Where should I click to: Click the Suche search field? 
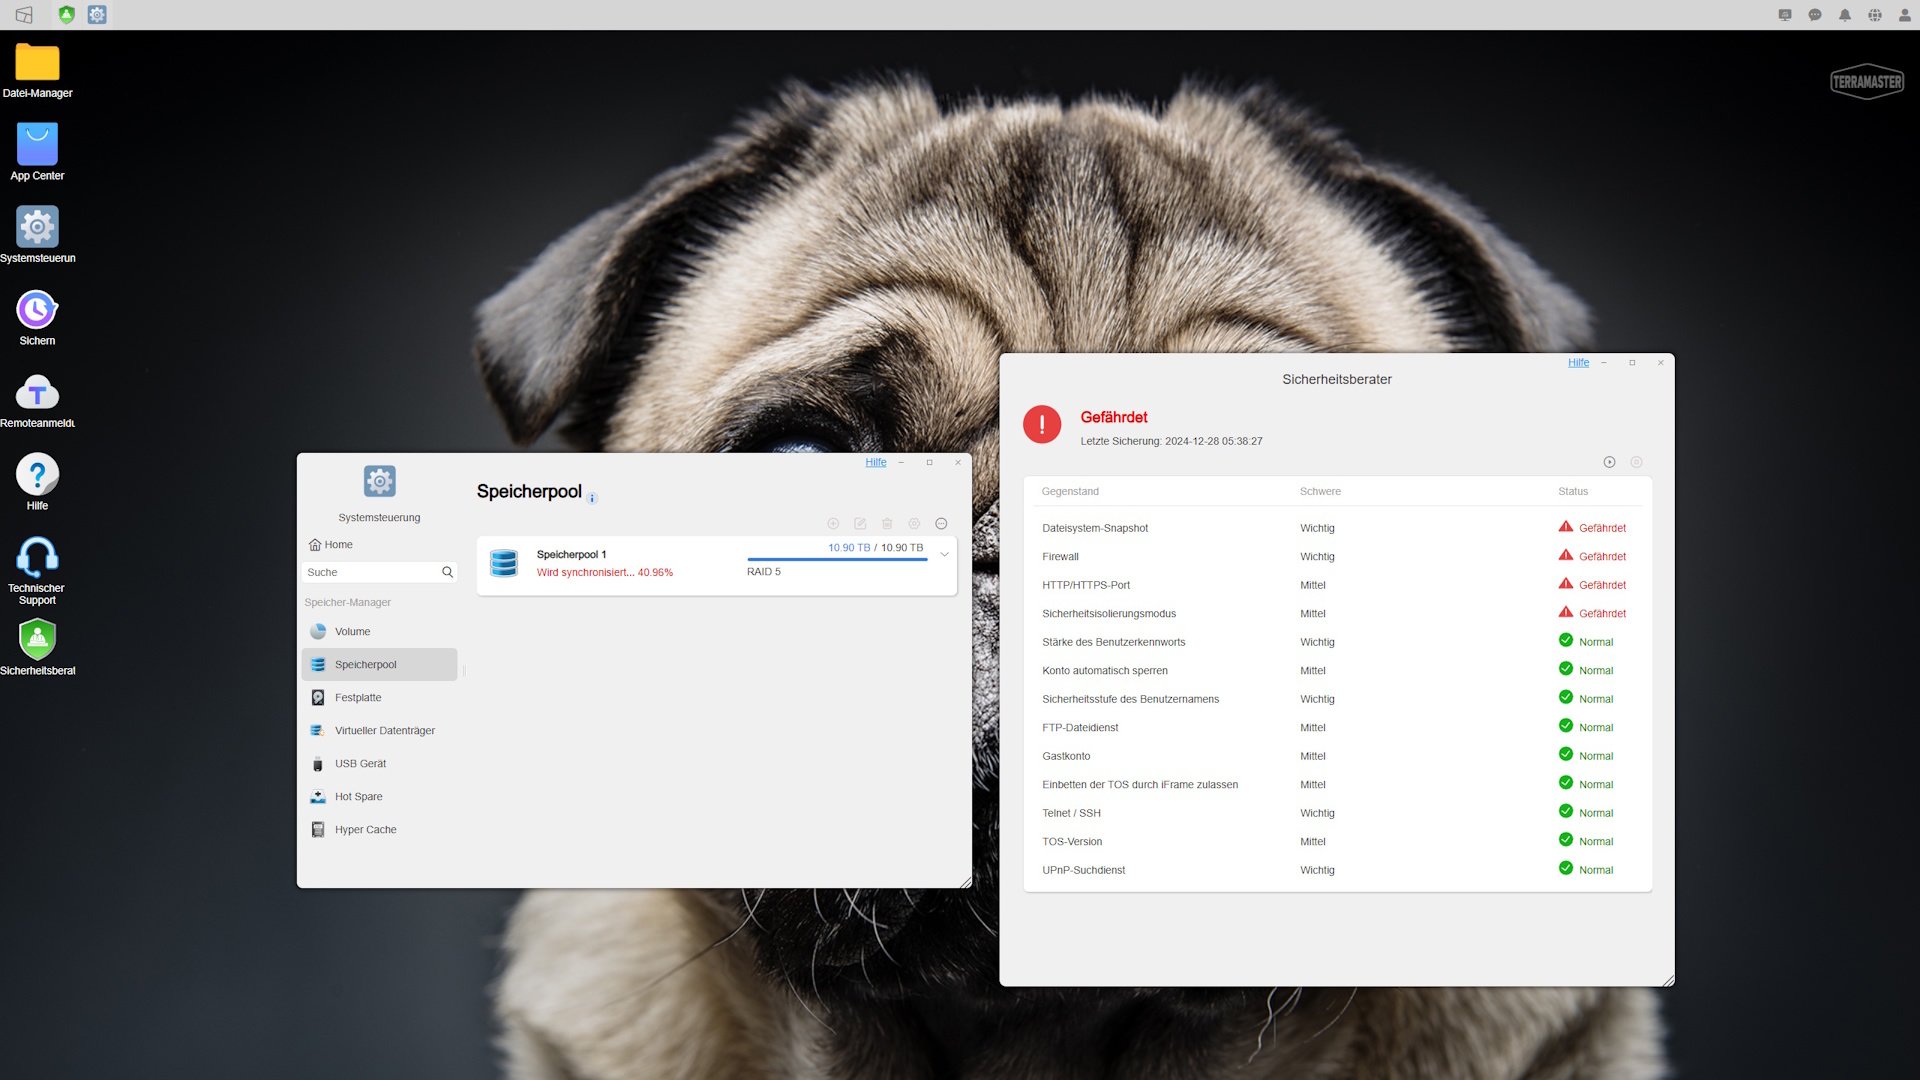379,572
